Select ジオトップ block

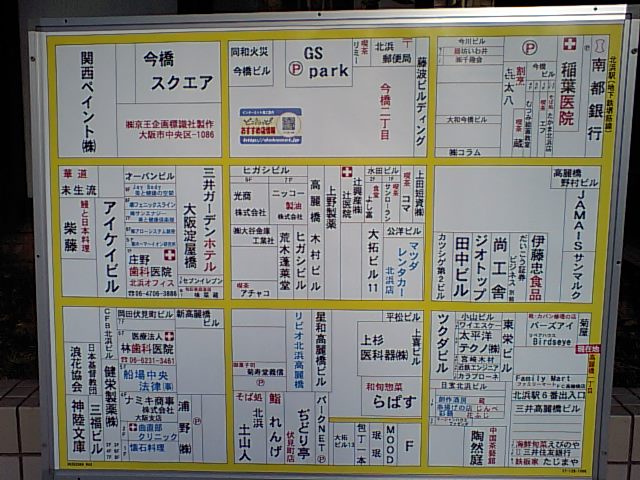click(481, 267)
